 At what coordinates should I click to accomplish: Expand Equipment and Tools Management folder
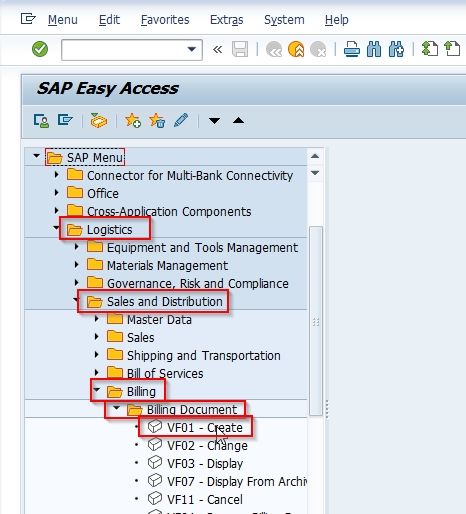pos(76,247)
